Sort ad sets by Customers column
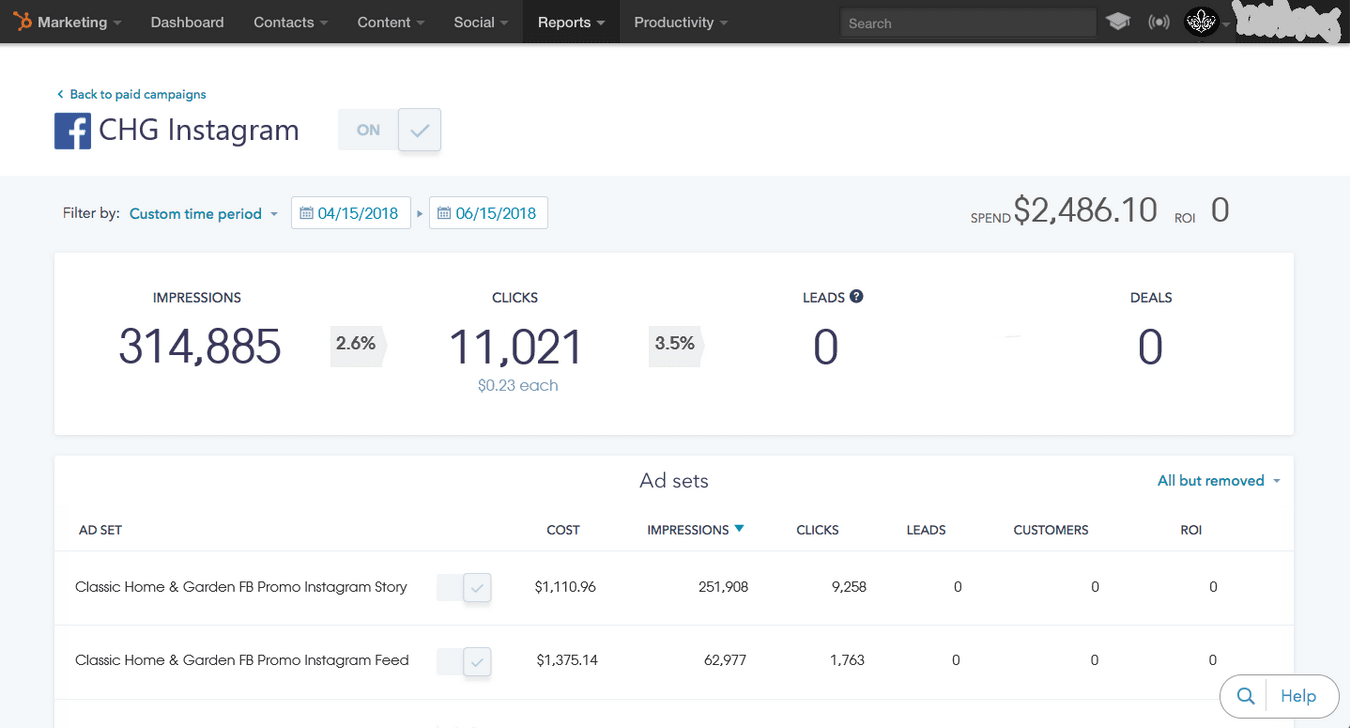The width and height of the screenshot is (1350, 728). coord(1051,530)
